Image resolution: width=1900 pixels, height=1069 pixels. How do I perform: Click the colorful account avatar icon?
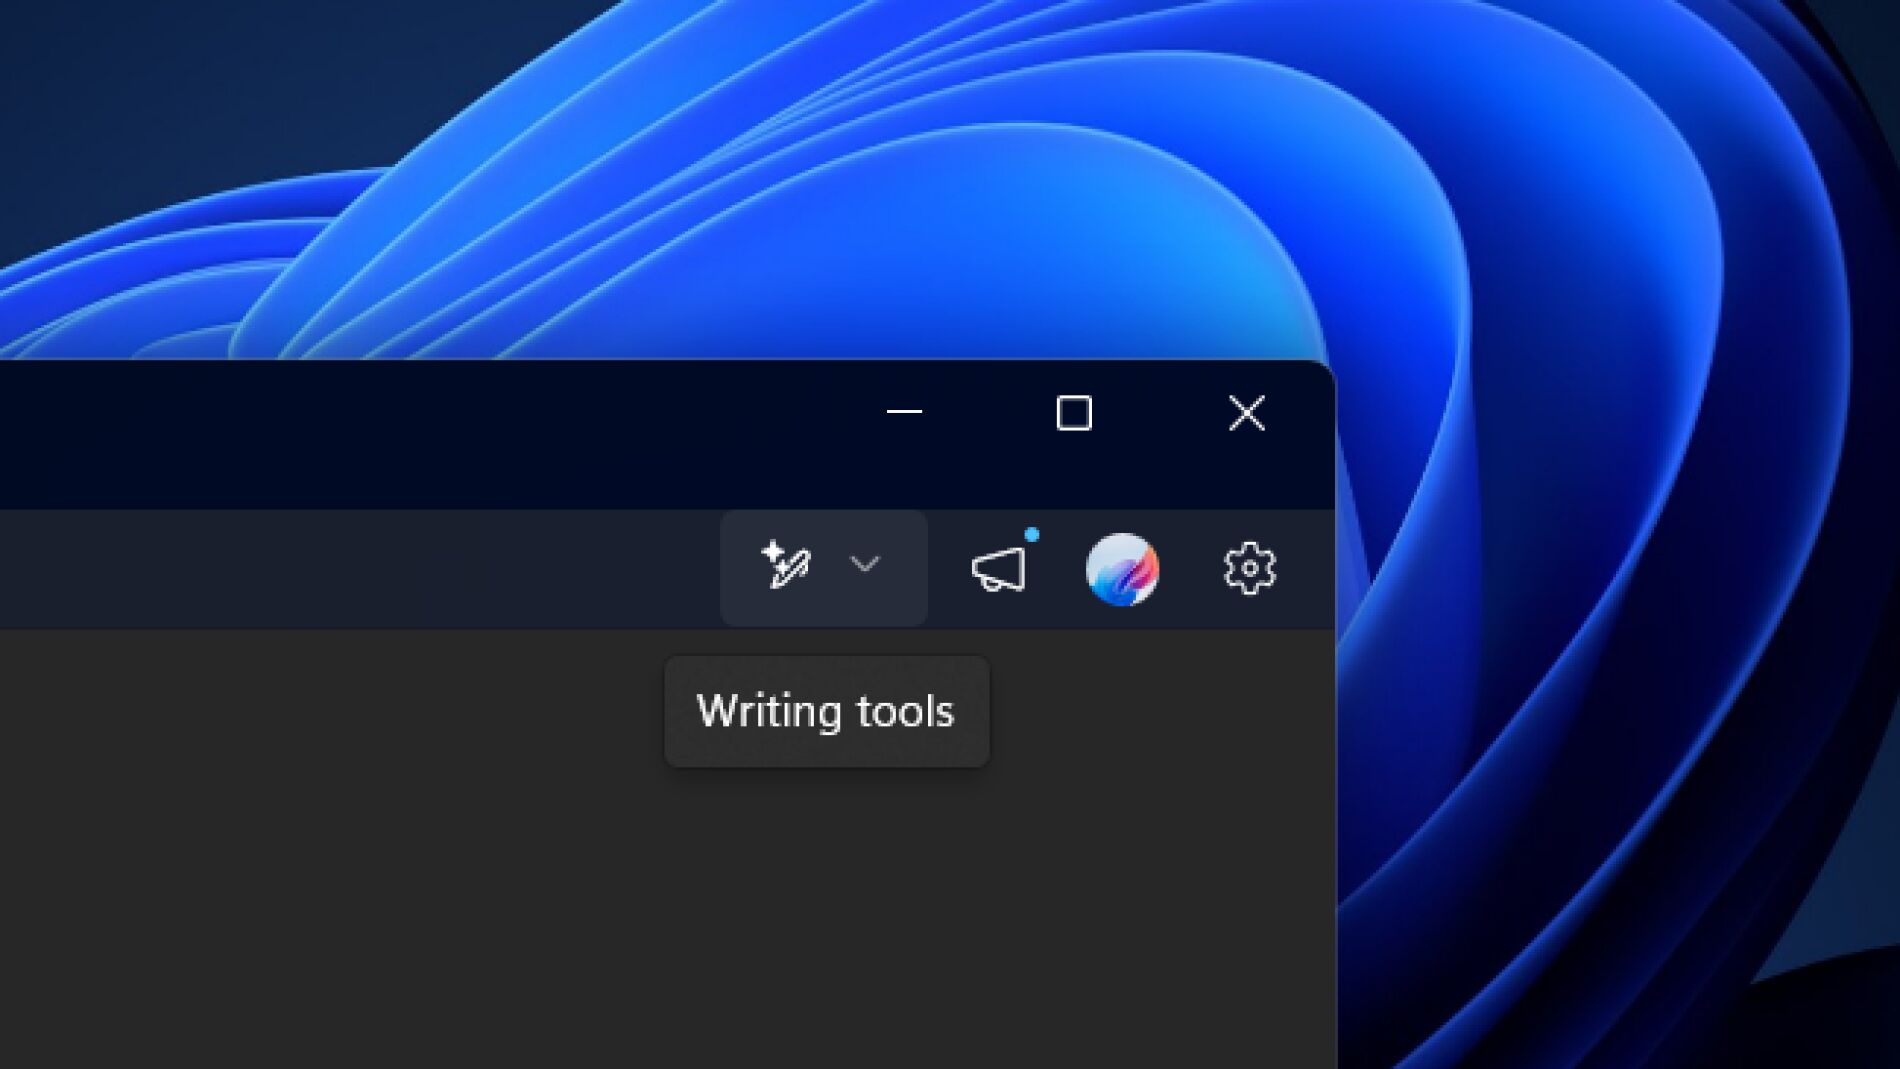[x=1122, y=569]
